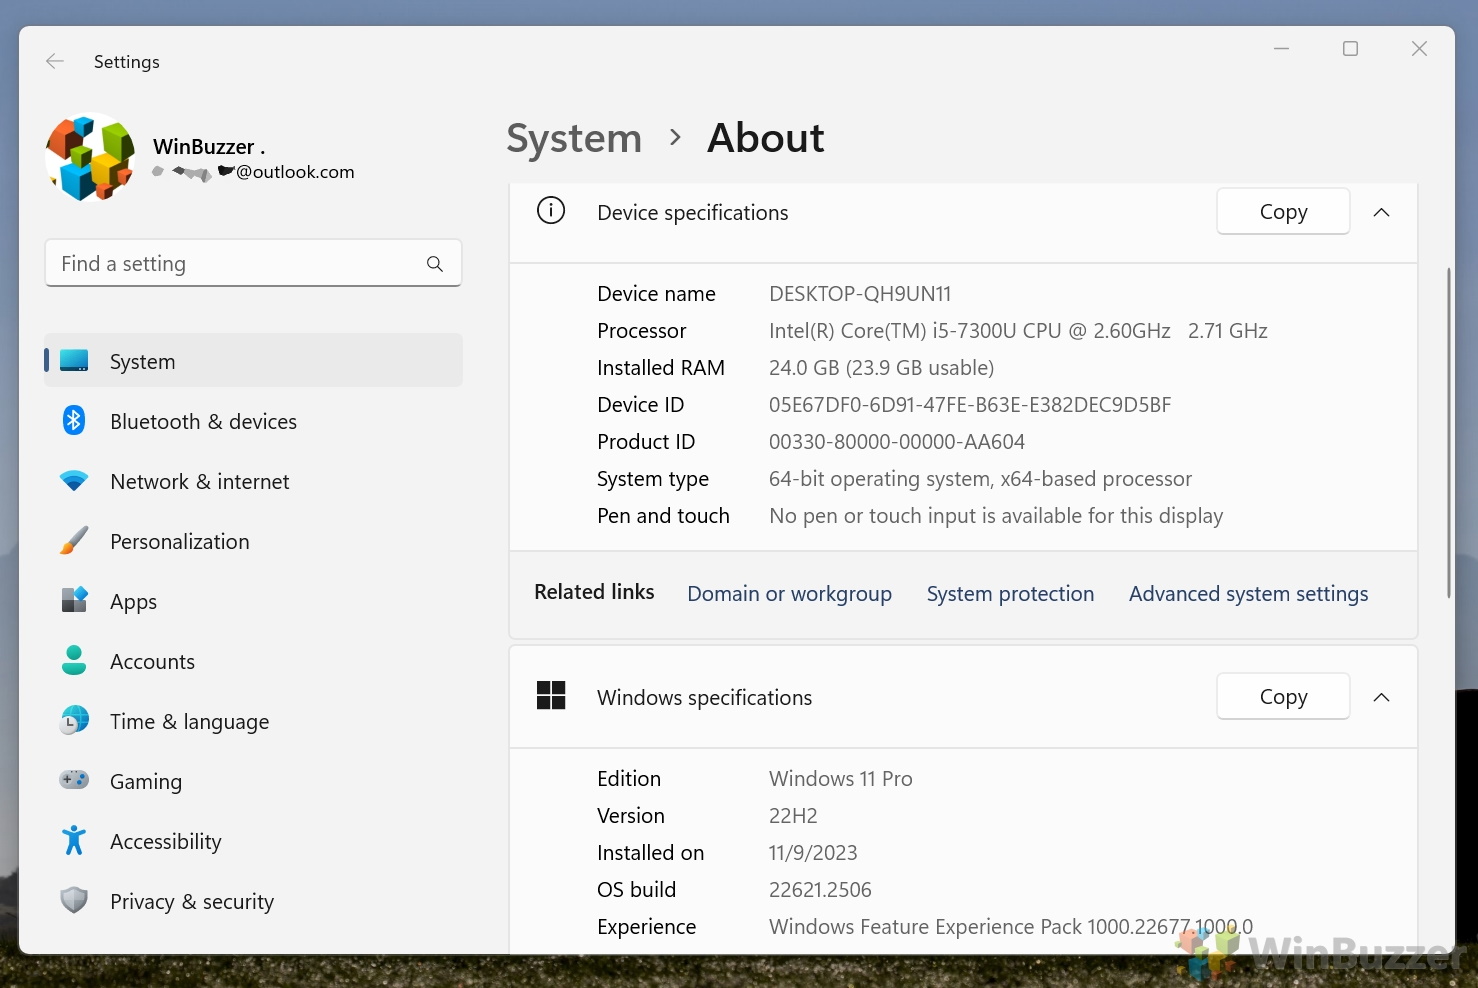Screen dimensions: 1478x988
Task: Open Personalization settings
Action: tap(253, 541)
